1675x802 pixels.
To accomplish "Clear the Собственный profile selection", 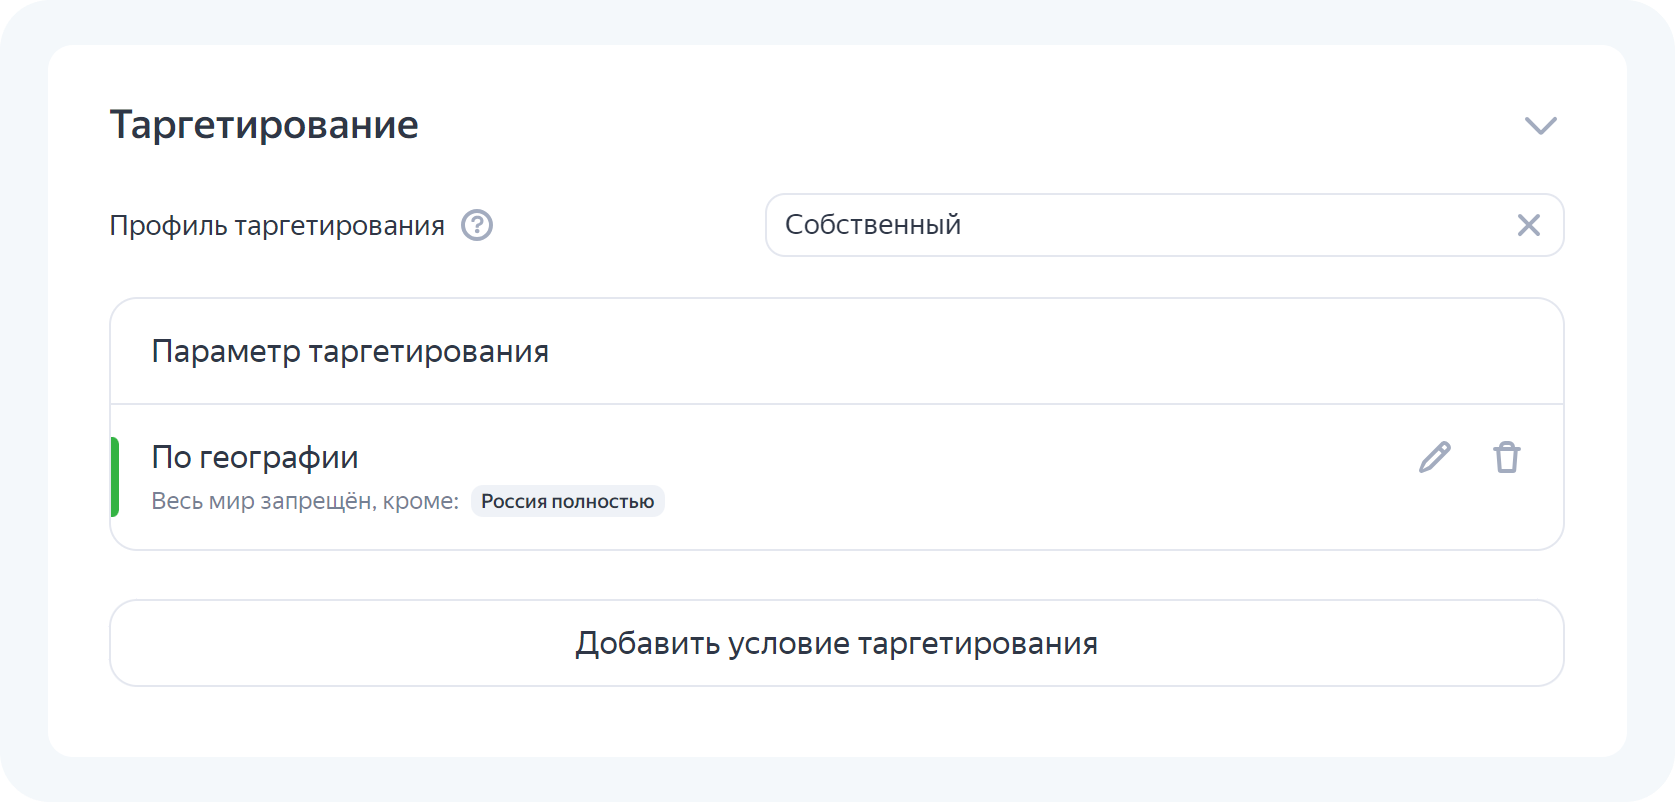I will [x=1528, y=225].
